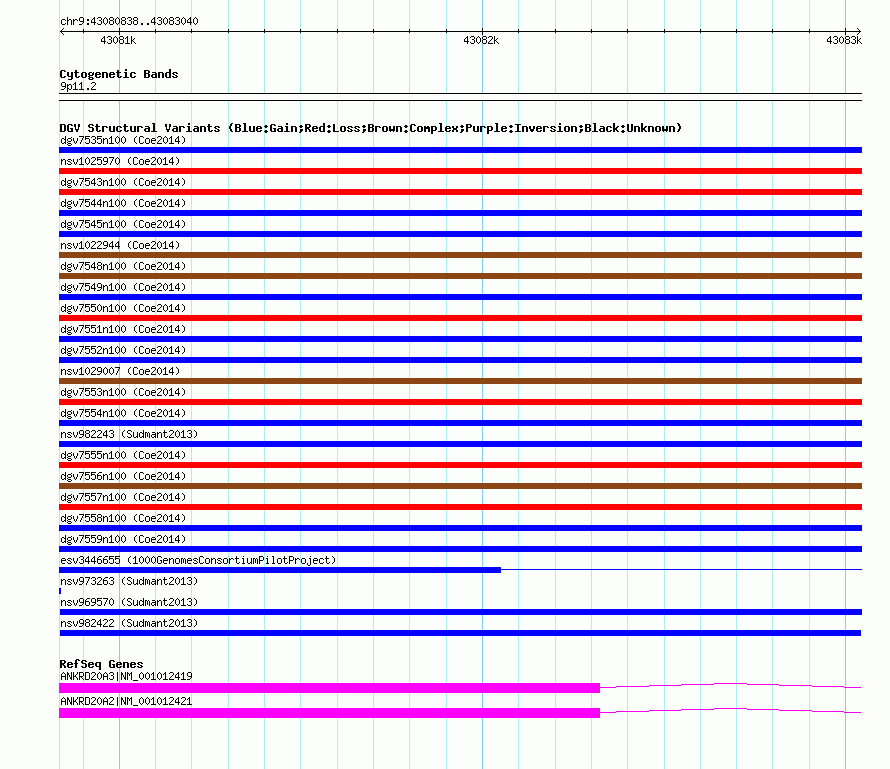The height and width of the screenshot is (769, 890).
Task: Click the 43082k ruler tick label
Action: pyautogui.click(x=481, y=40)
